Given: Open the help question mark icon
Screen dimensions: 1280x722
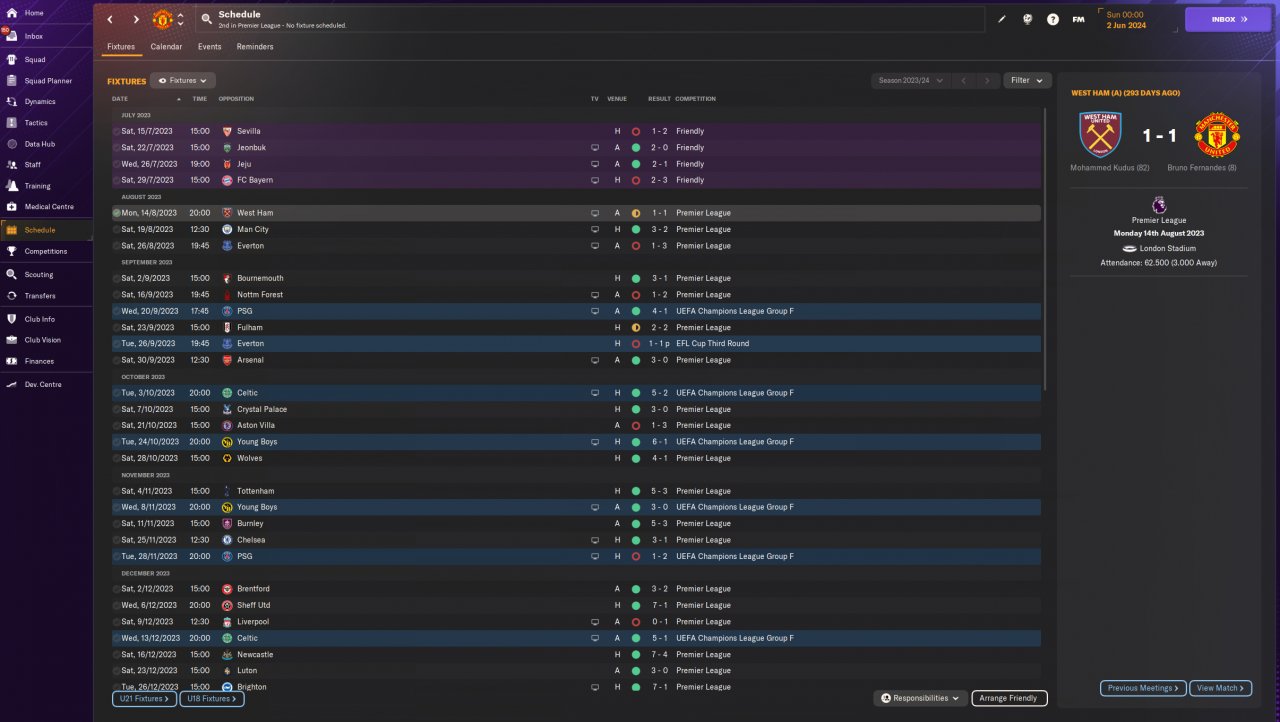Looking at the screenshot, I should pos(1053,19).
